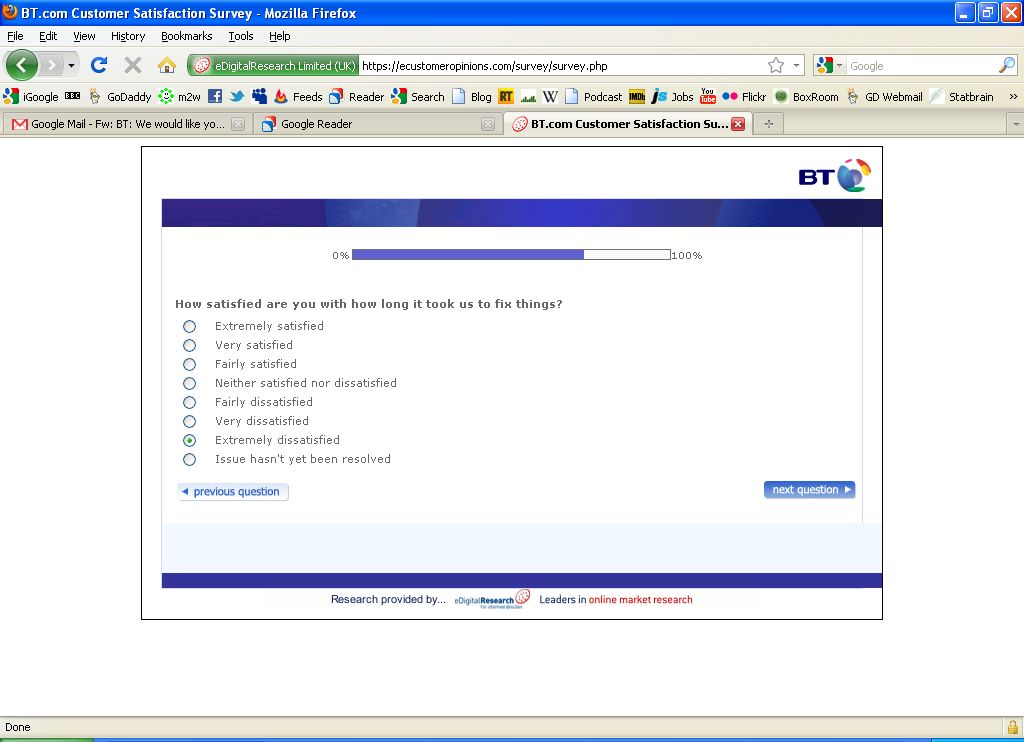Open the Bookmarks menu
Viewport: 1024px width, 742px height.
[x=186, y=36]
